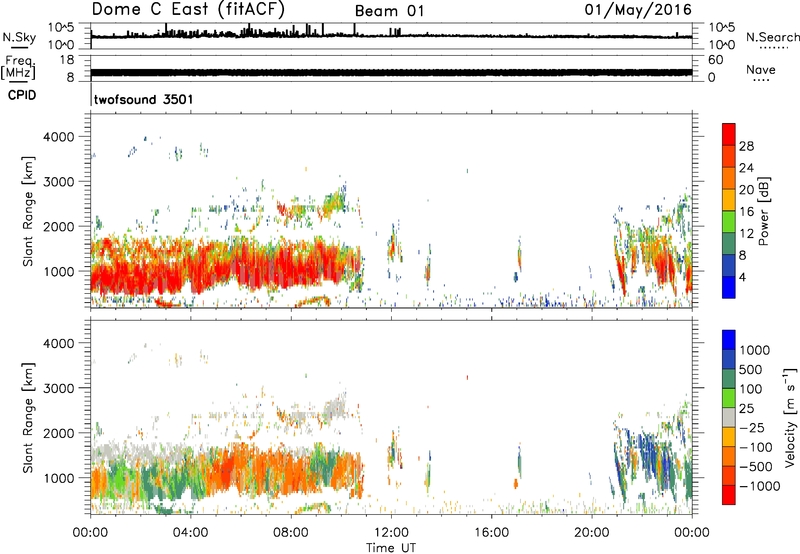Click the 'Power [dB]' colorbar label
800x554 pixels.
(x=764, y=211)
